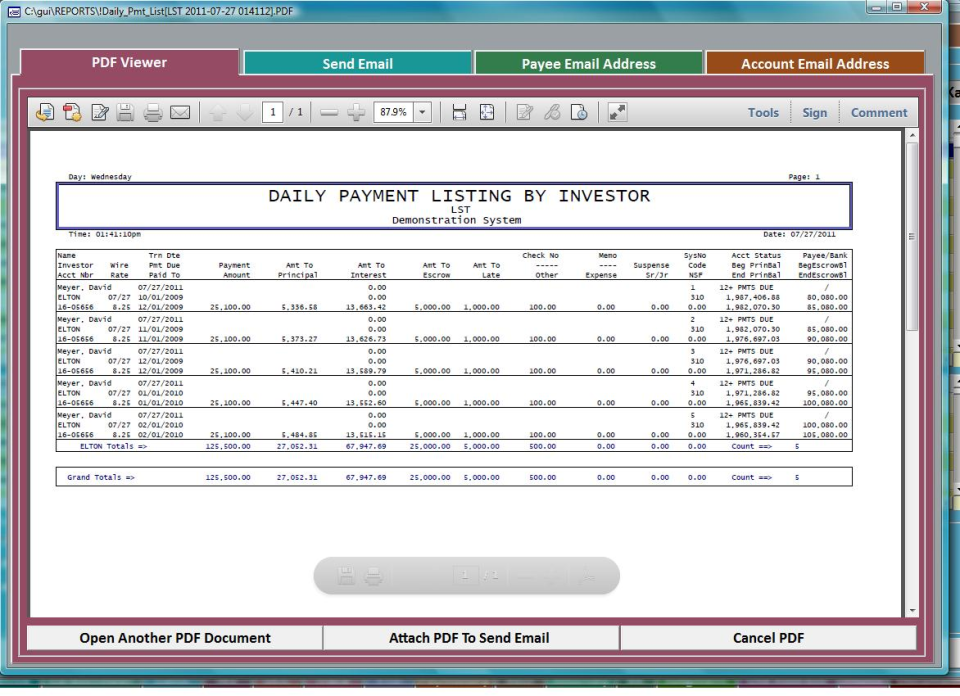
Task: Save the PDF with floppy disk icon
Action: (x=126, y=113)
